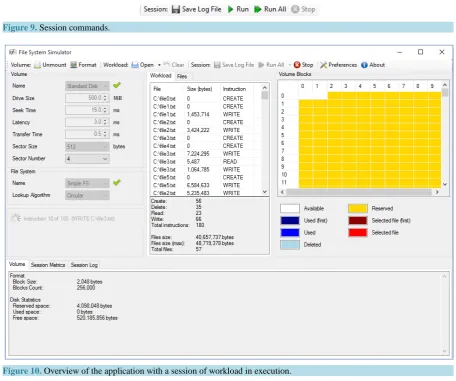456x381 pixels.
Task: Click Run All in Figure 9 session strip
Action: pyautogui.click(x=270, y=9)
